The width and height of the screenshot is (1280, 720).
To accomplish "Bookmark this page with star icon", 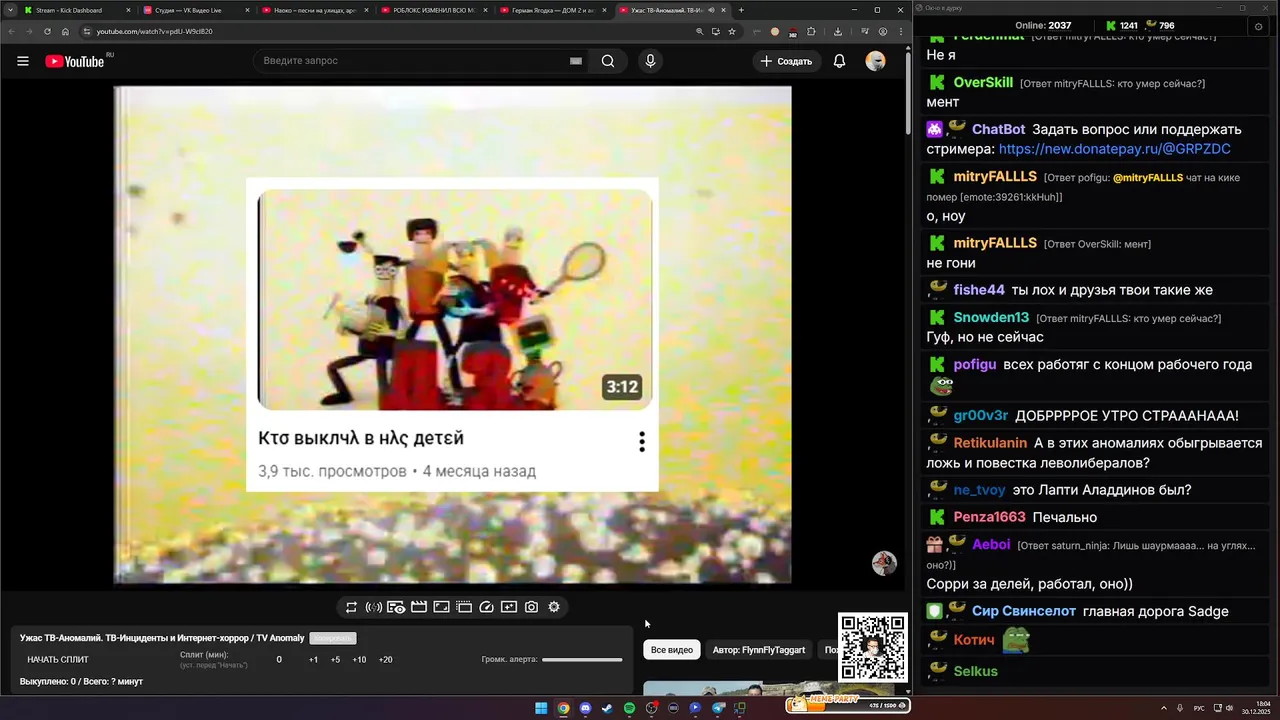I will [732, 31].
